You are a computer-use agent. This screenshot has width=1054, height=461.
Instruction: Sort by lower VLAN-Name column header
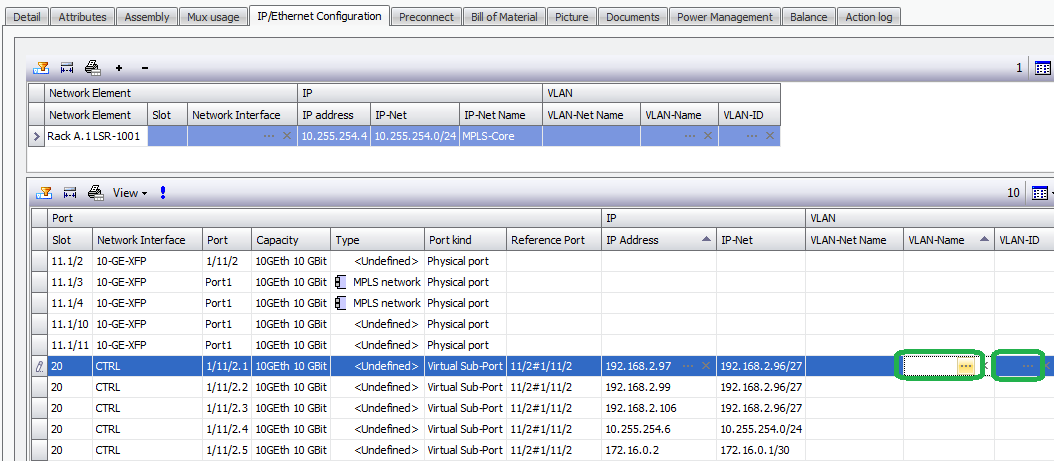click(x=948, y=240)
